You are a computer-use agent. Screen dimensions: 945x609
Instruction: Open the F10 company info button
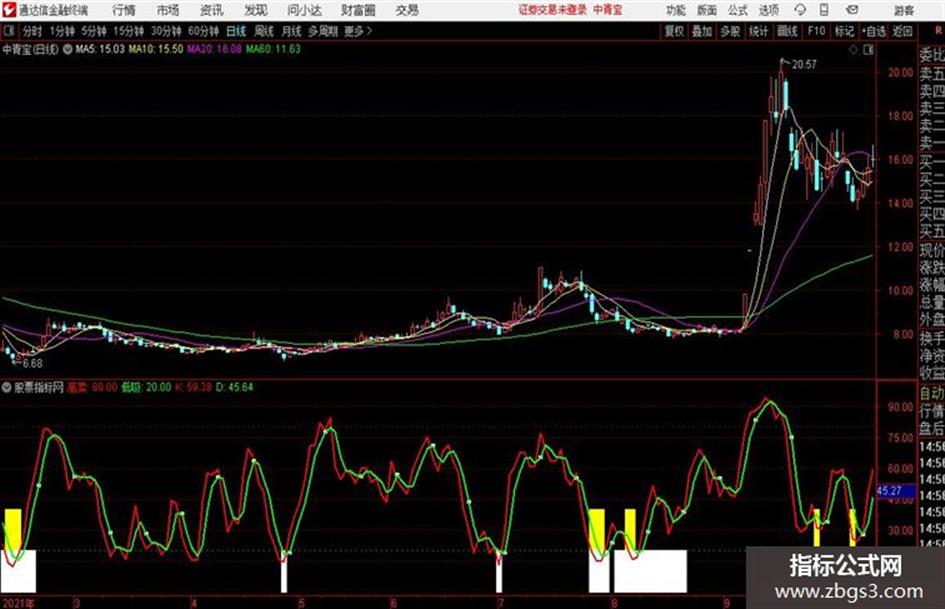(816, 31)
